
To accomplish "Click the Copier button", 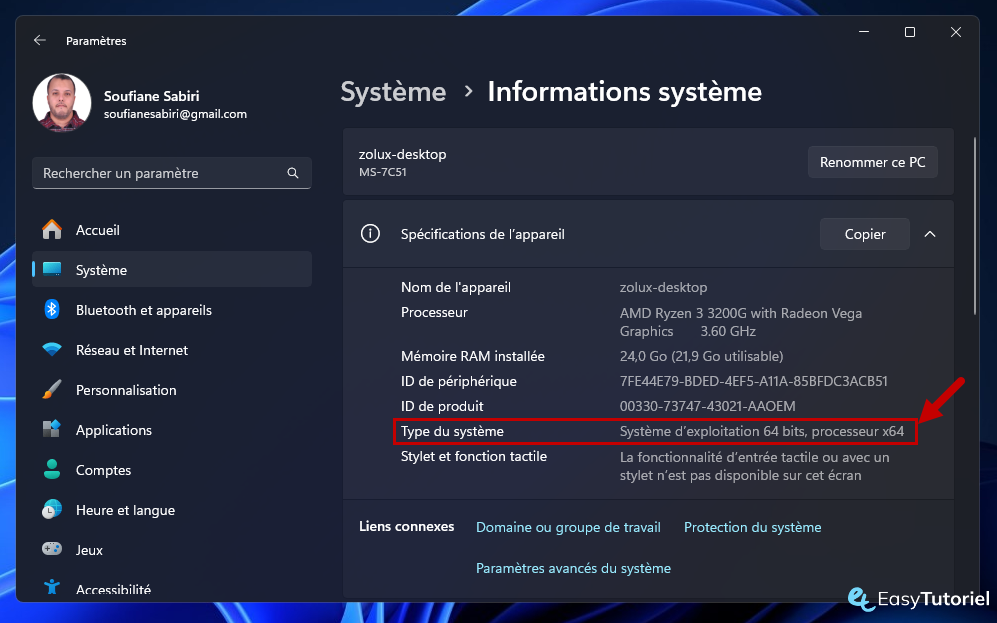I will pos(864,233).
